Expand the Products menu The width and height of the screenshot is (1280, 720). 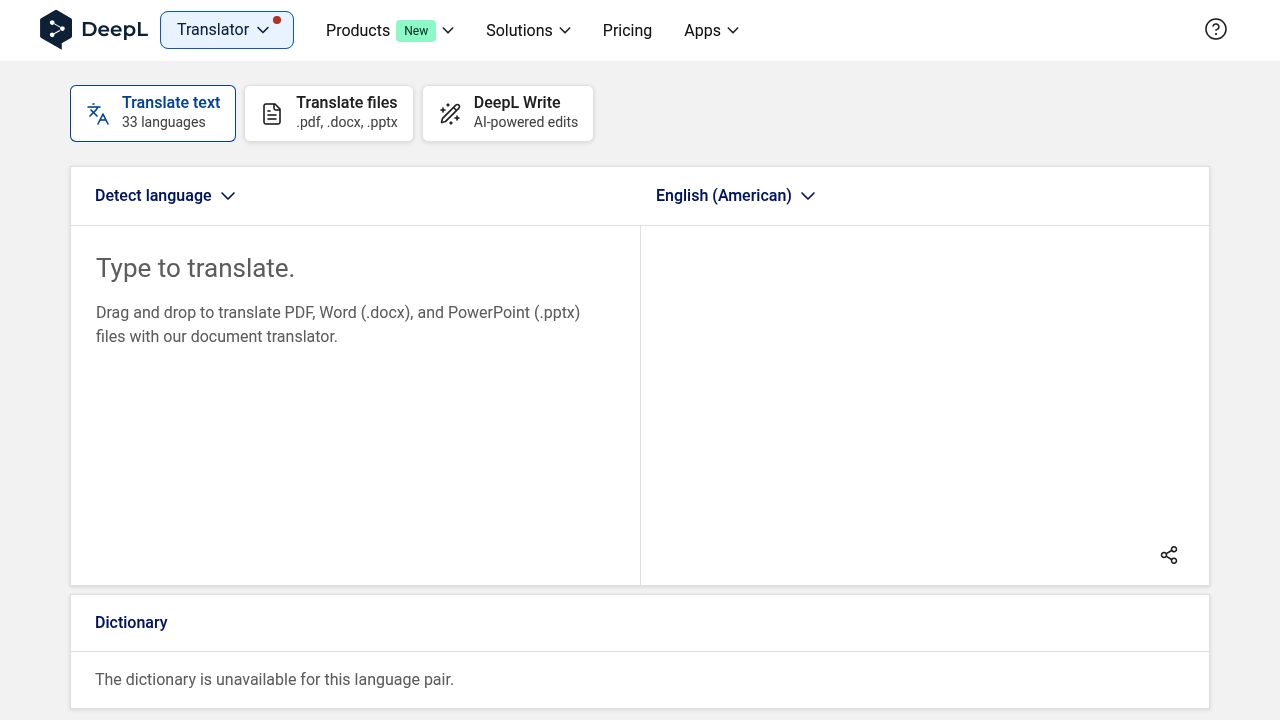coord(390,30)
